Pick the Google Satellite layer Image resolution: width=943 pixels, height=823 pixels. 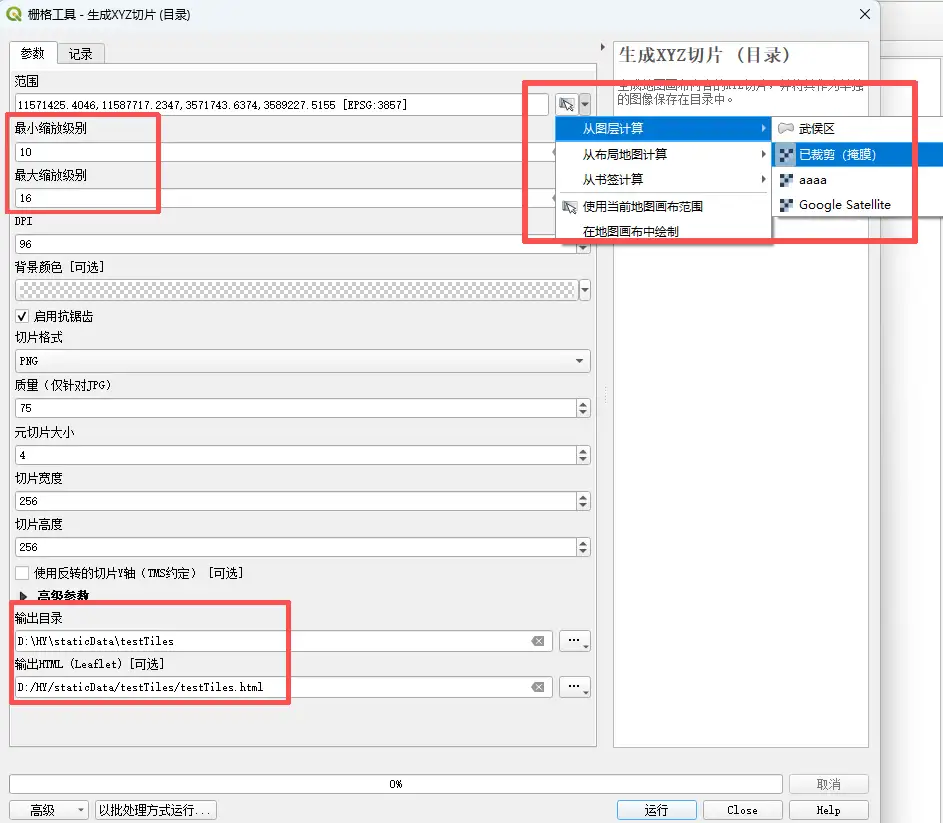point(844,205)
